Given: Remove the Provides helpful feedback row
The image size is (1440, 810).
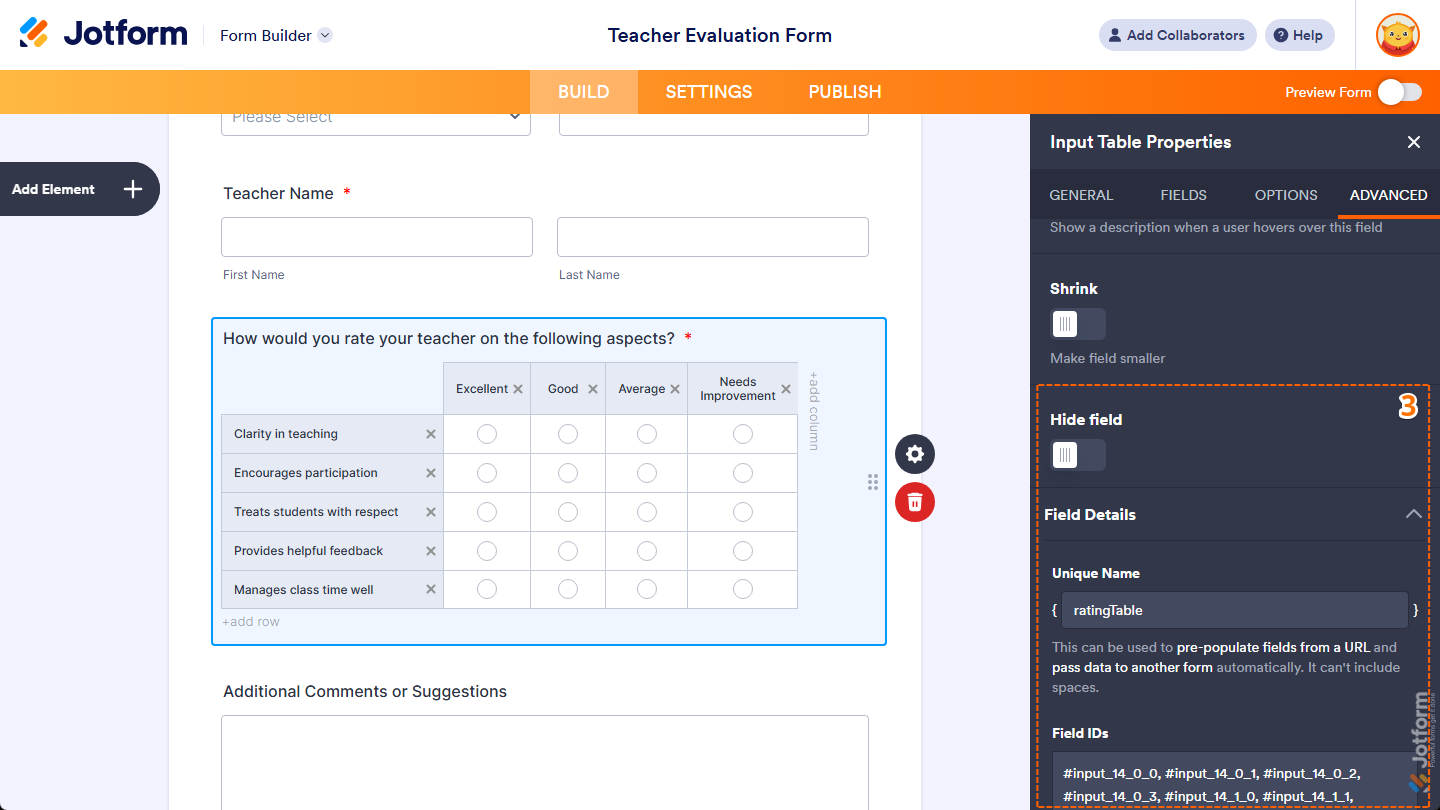Looking at the screenshot, I should pyautogui.click(x=431, y=551).
